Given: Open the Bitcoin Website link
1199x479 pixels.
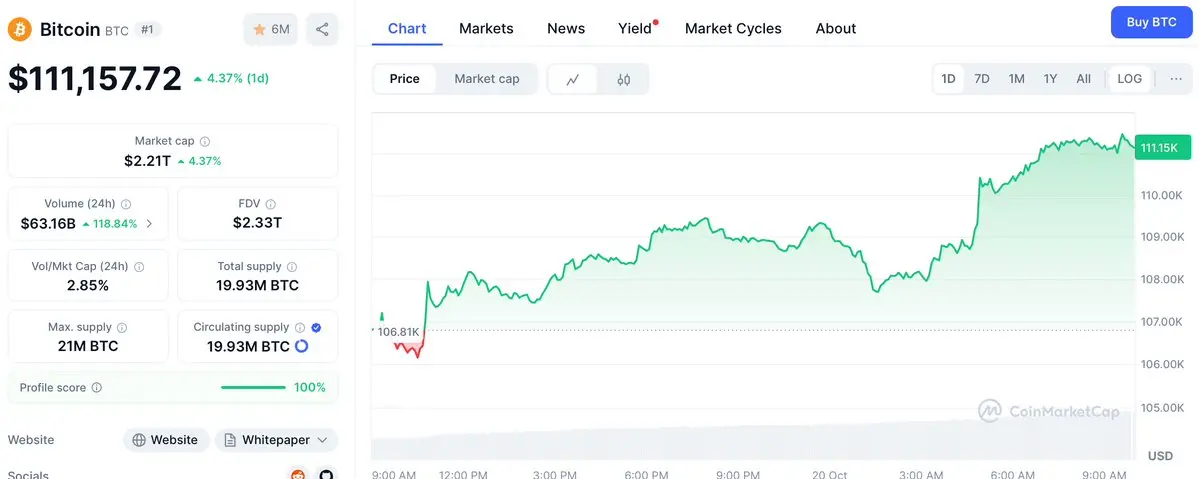Looking at the screenshot, I should tap(167, 440).
